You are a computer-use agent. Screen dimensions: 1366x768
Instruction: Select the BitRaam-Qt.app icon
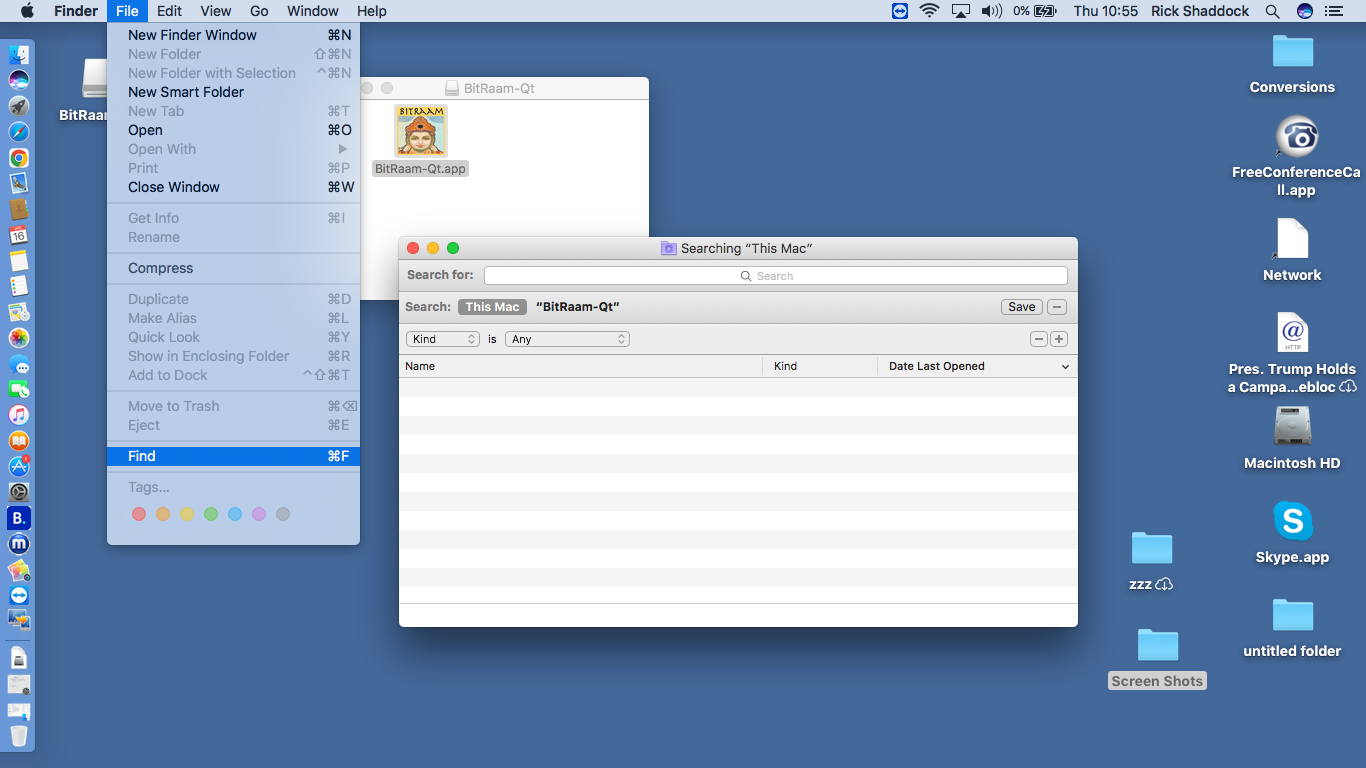(x=421, y=132)
